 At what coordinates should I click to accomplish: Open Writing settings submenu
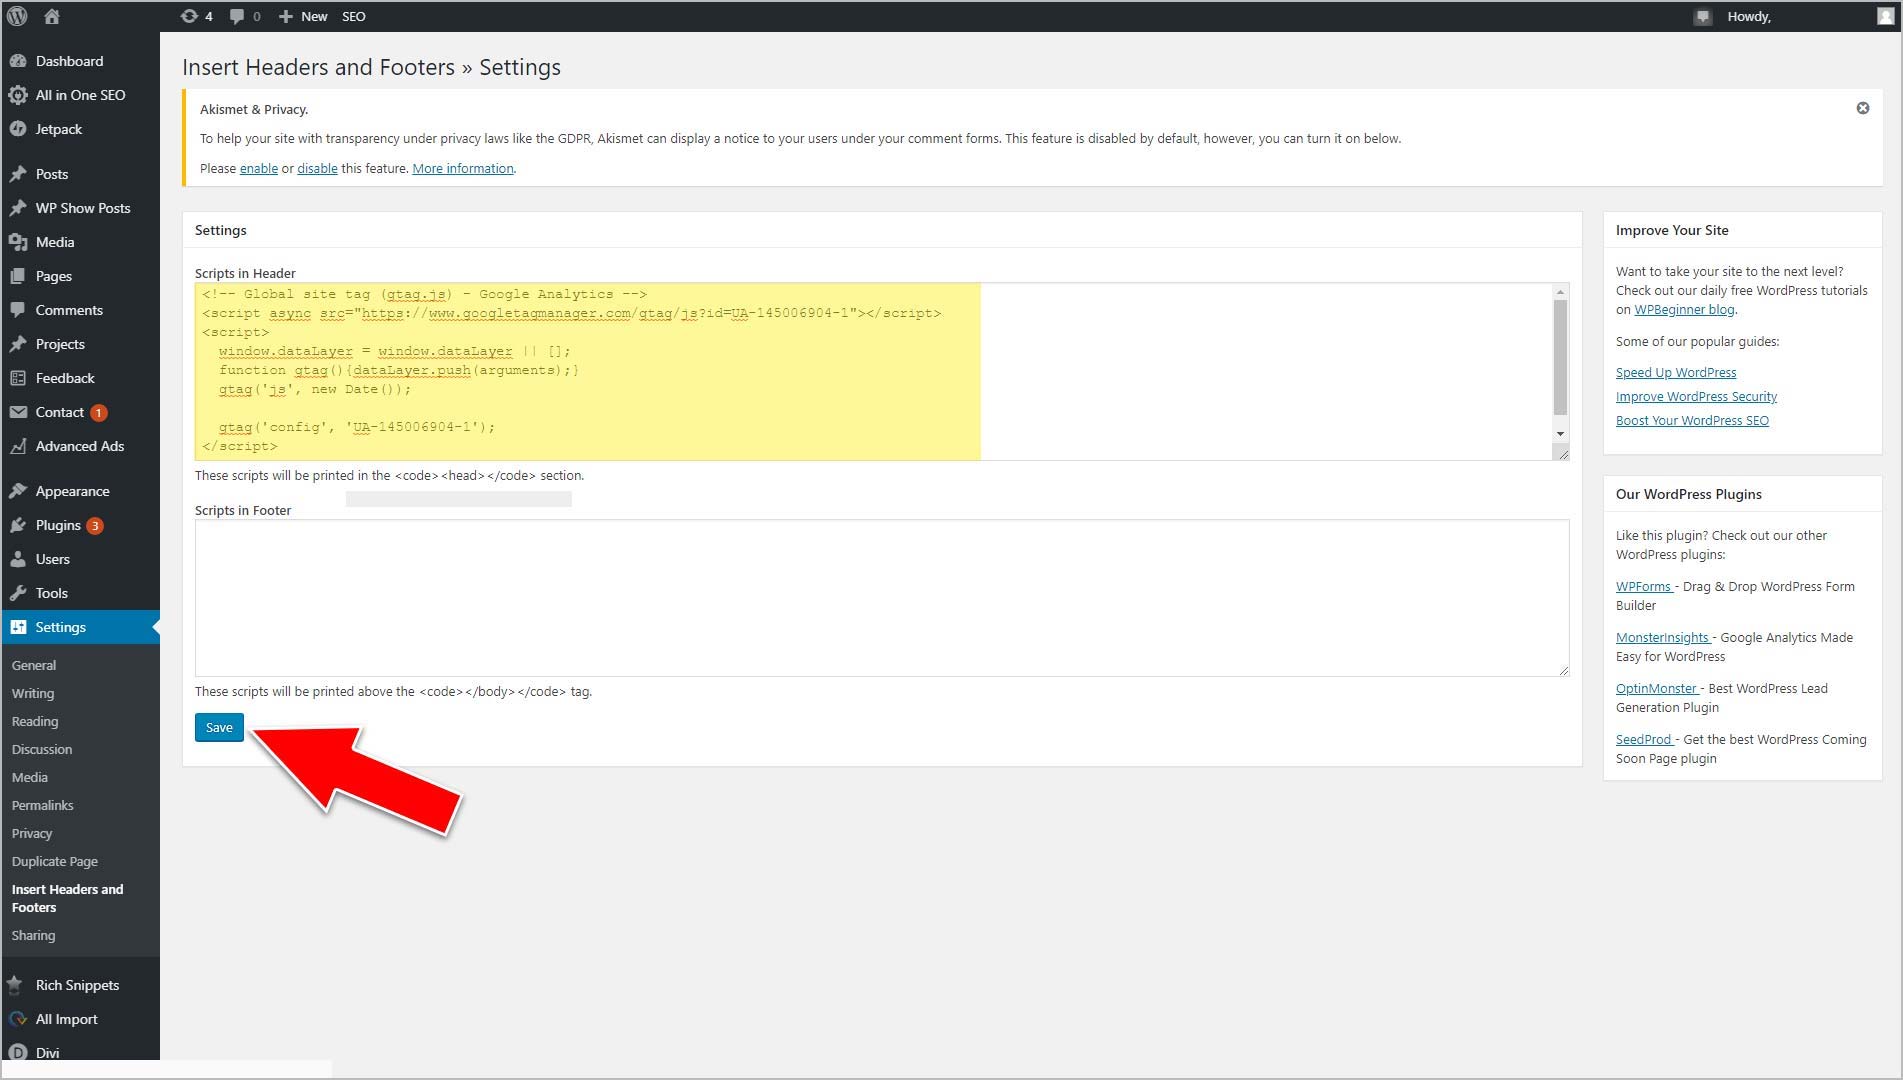pos(33,693)
